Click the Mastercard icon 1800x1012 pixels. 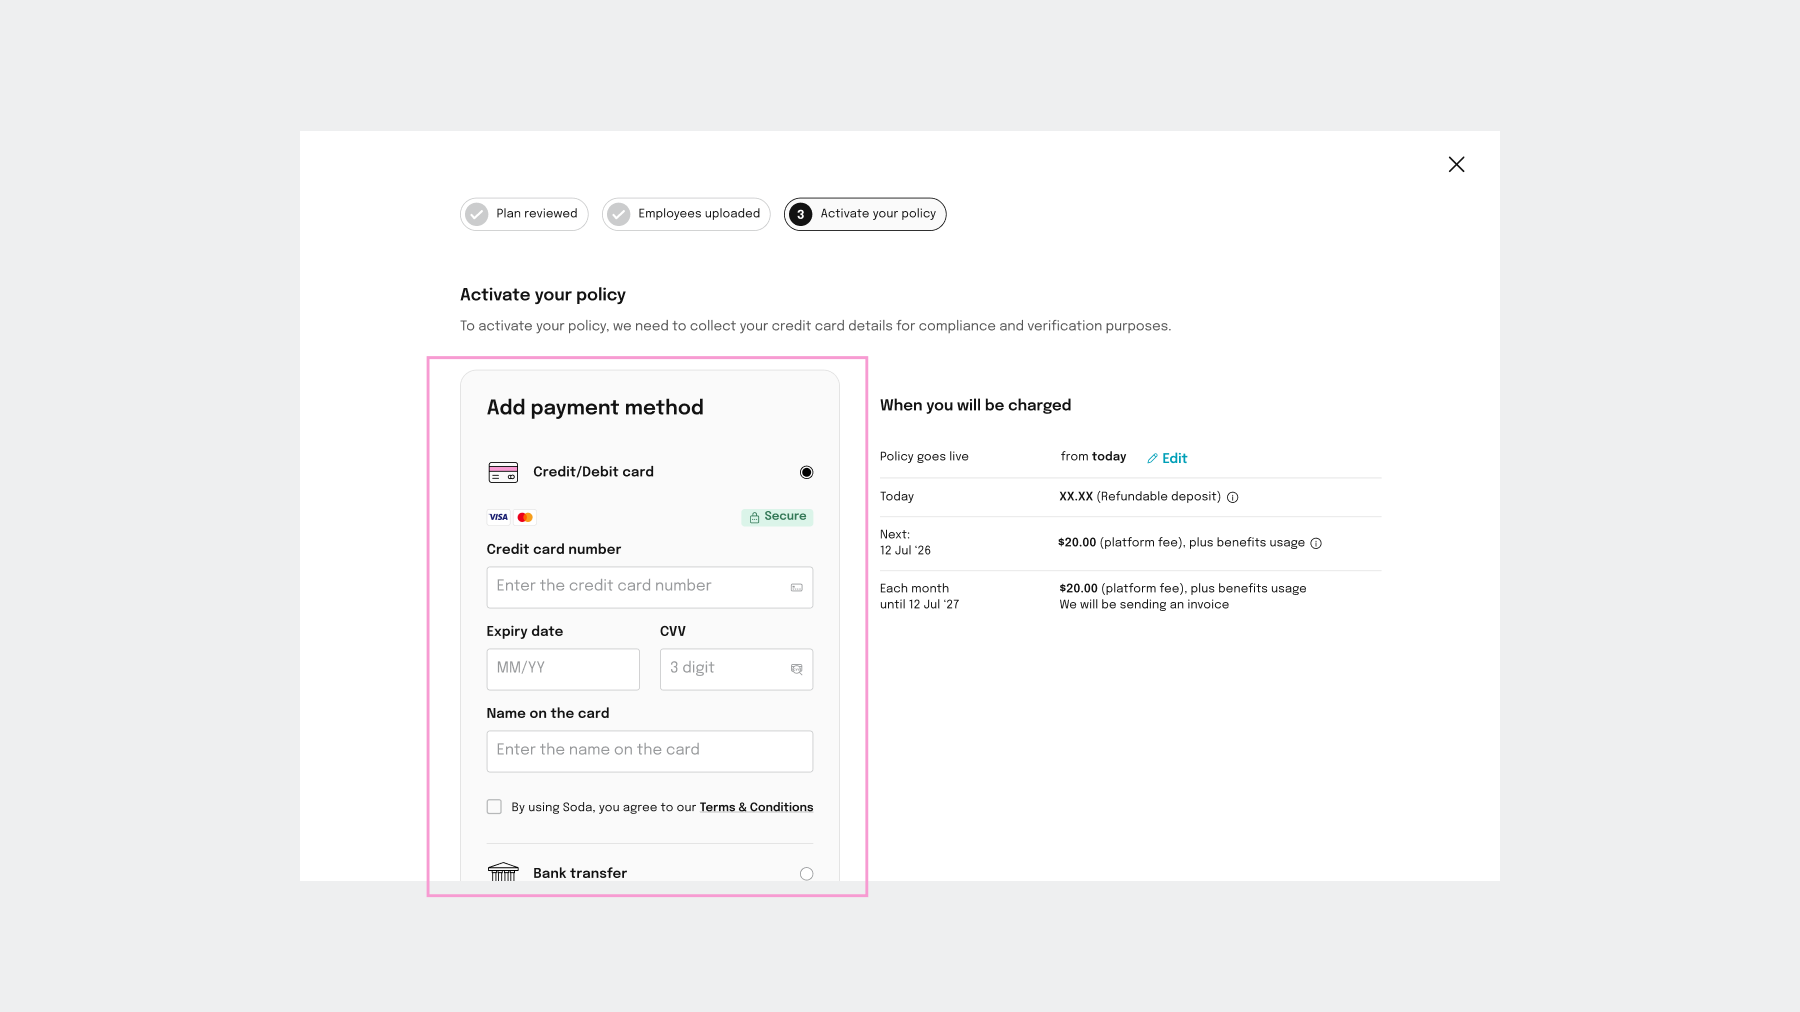tap(525, 517)
